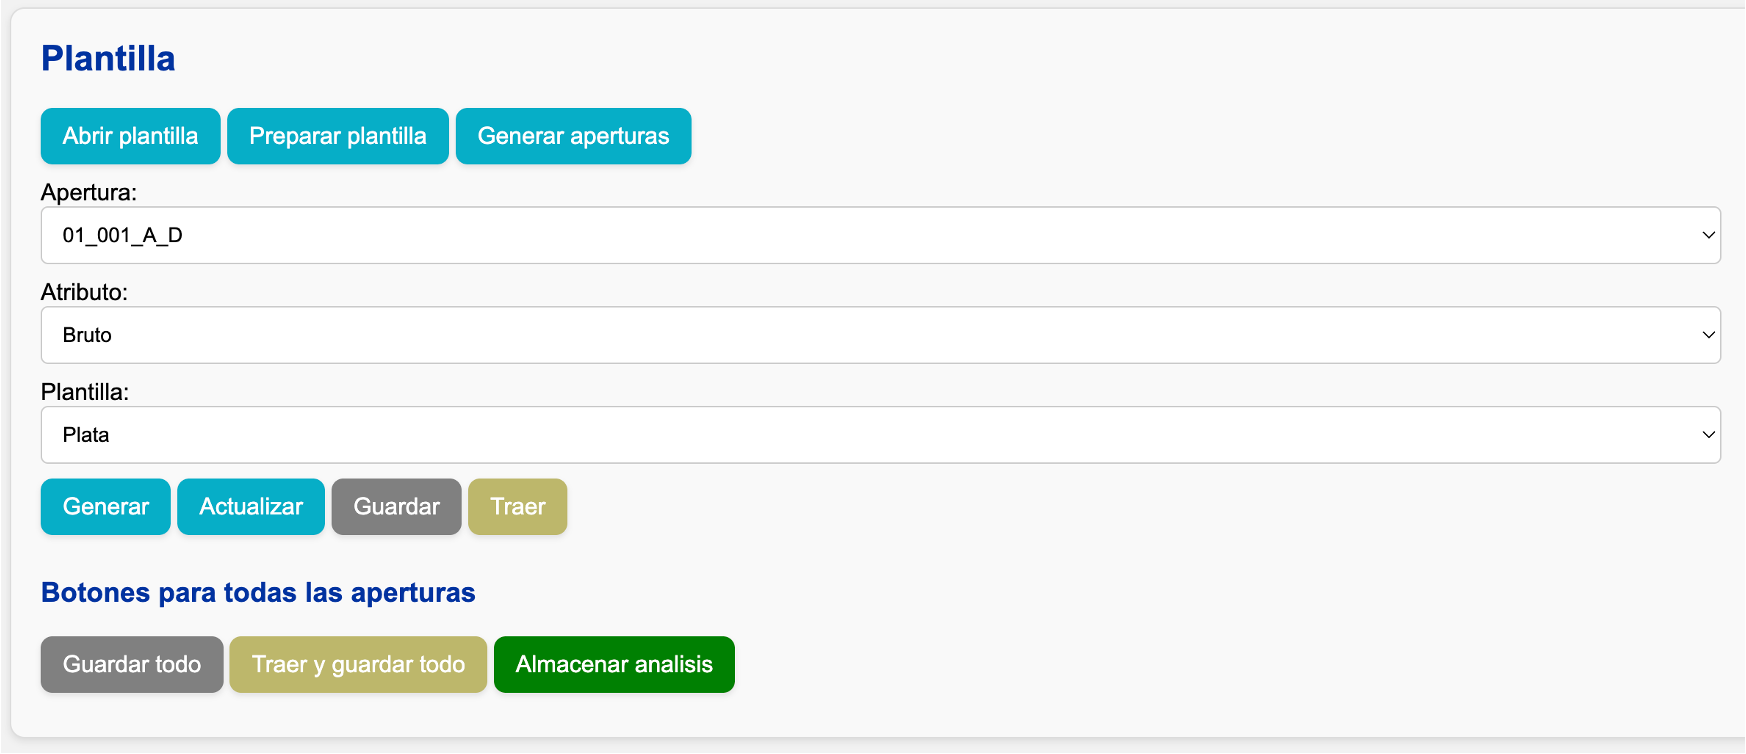This screenshot has height=754, width=1746.
Task: Click the Apertura field label
Action: (x=89, y=192)
